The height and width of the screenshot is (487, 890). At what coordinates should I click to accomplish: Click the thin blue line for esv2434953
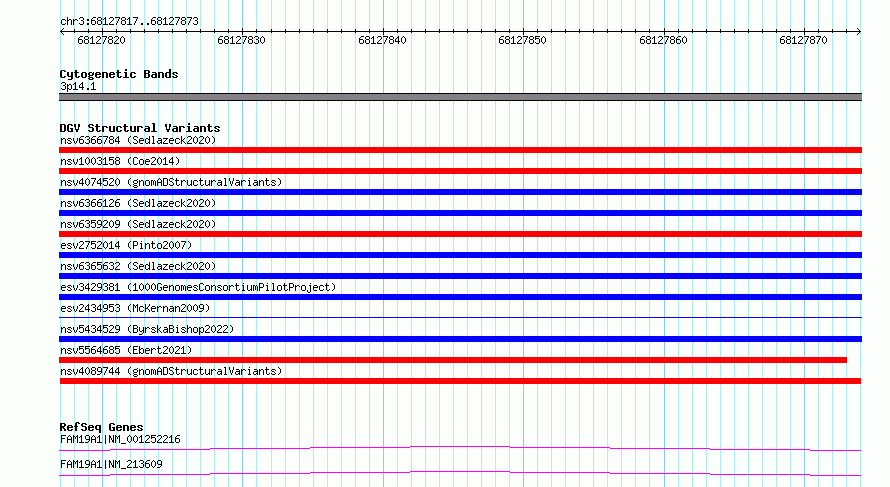coord(460,317)
